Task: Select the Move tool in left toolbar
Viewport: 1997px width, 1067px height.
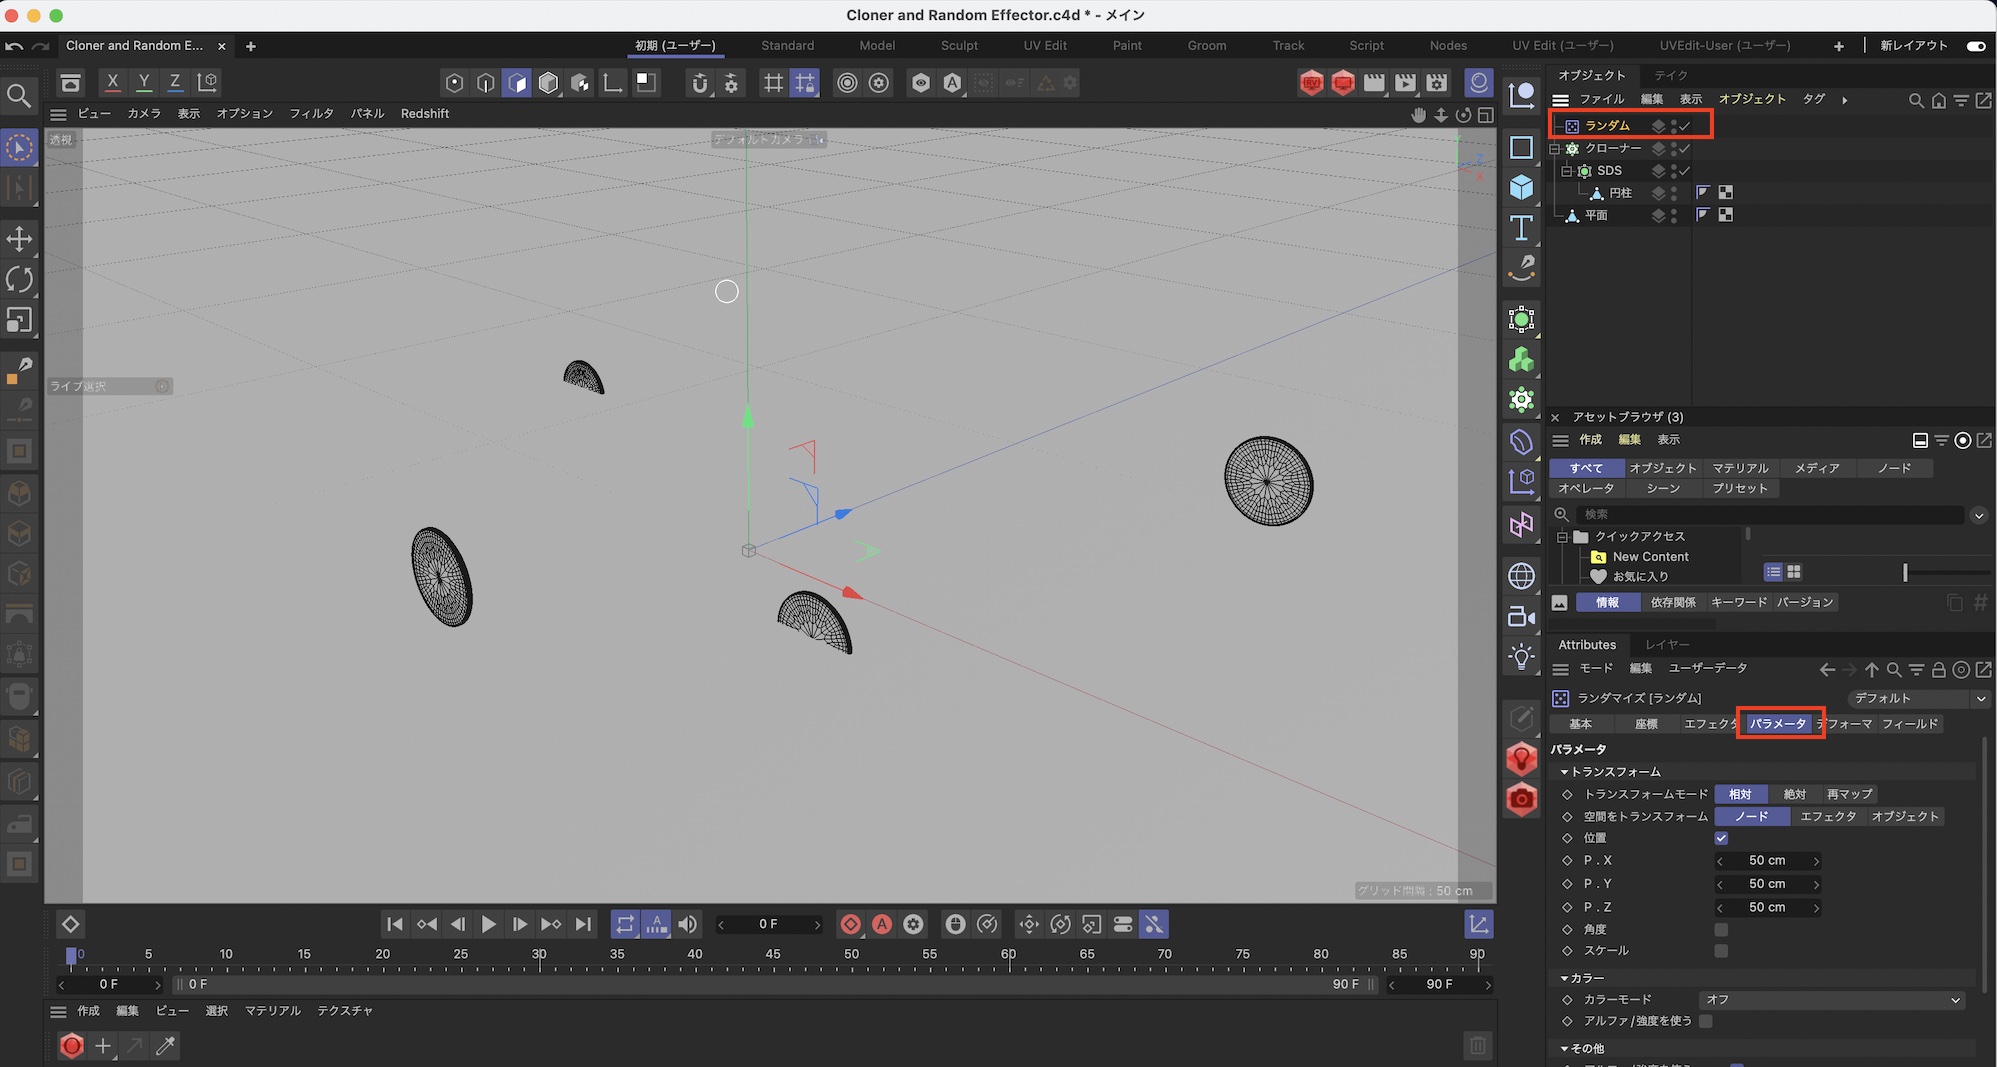Action: click(x=19, y=239)
